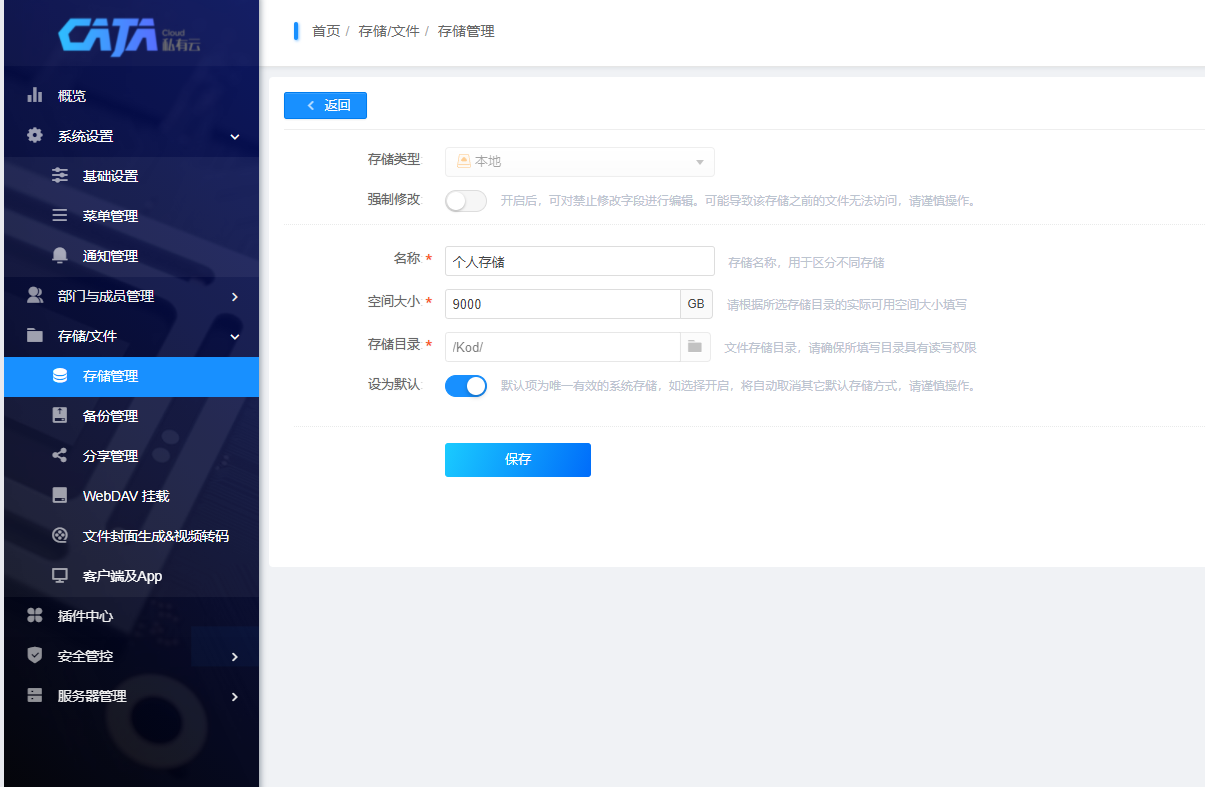Viewport: 1205px width, 787px height.
Task: Click the 通知管理 bell icon
Action: click(60, 256)
